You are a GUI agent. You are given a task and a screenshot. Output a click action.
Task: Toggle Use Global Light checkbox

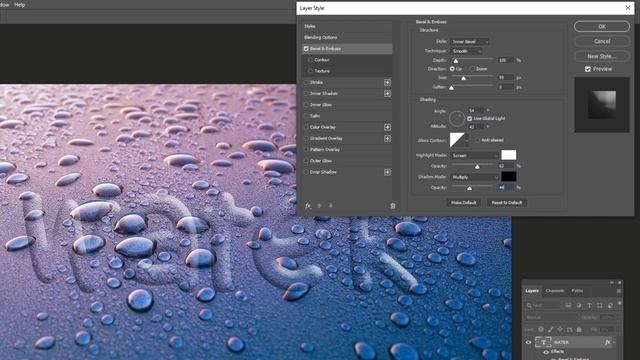469,119
